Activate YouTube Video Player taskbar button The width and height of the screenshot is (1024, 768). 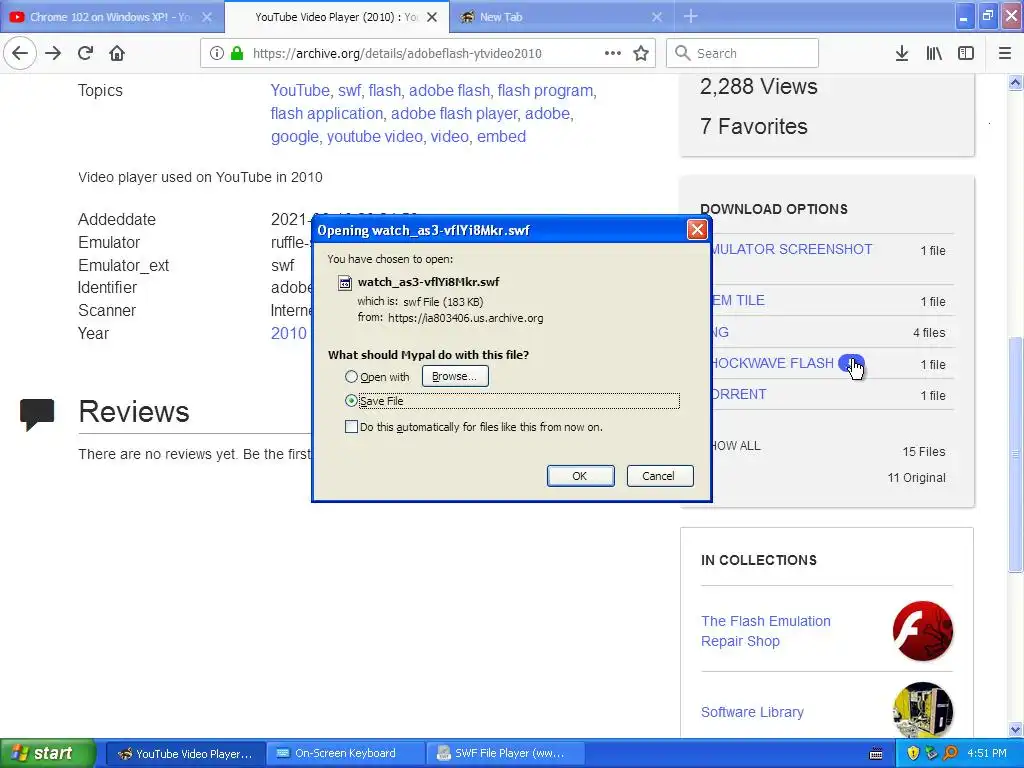[x=185, y=753]
